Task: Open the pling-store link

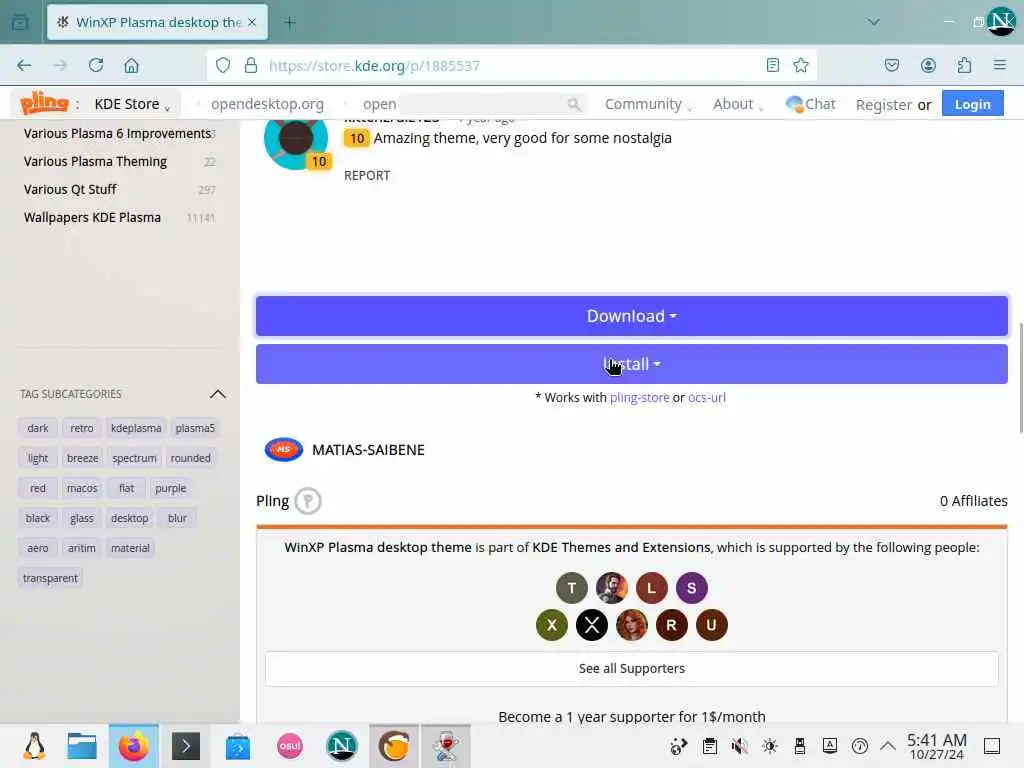Action: [x=639, y=397]
